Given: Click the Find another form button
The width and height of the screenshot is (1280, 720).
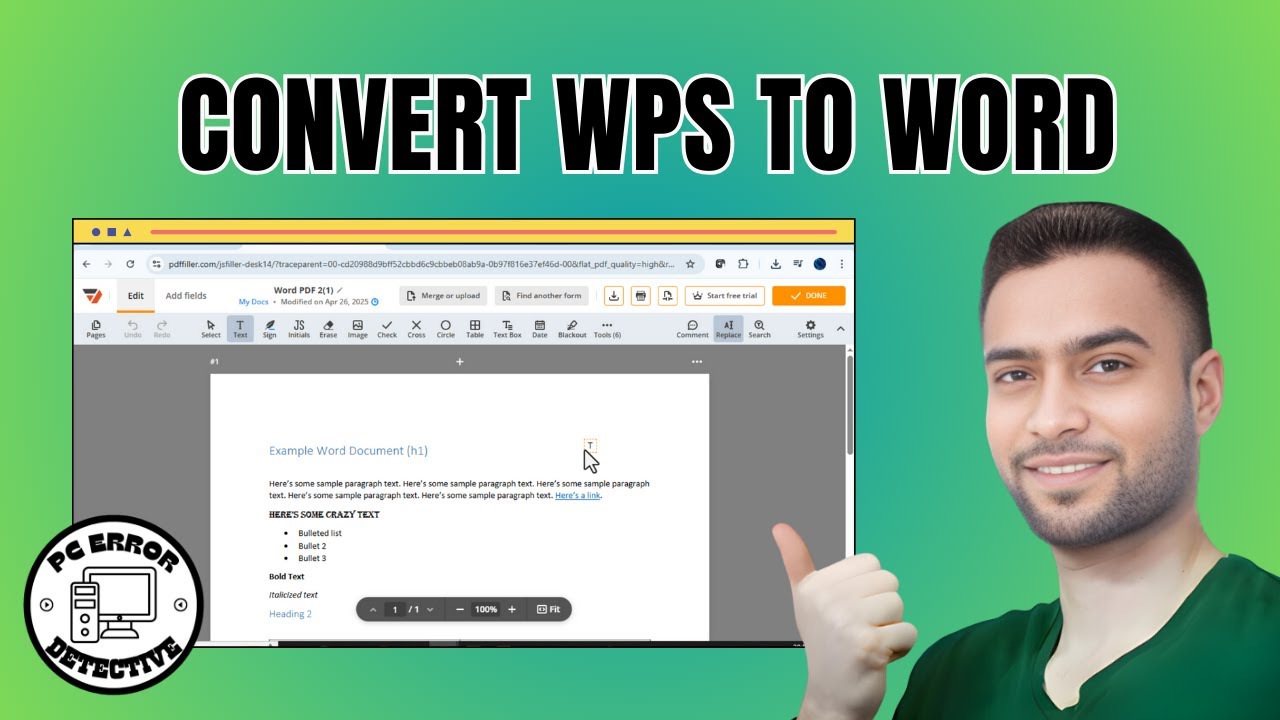Looking at the screenshot, I should 541,296.
